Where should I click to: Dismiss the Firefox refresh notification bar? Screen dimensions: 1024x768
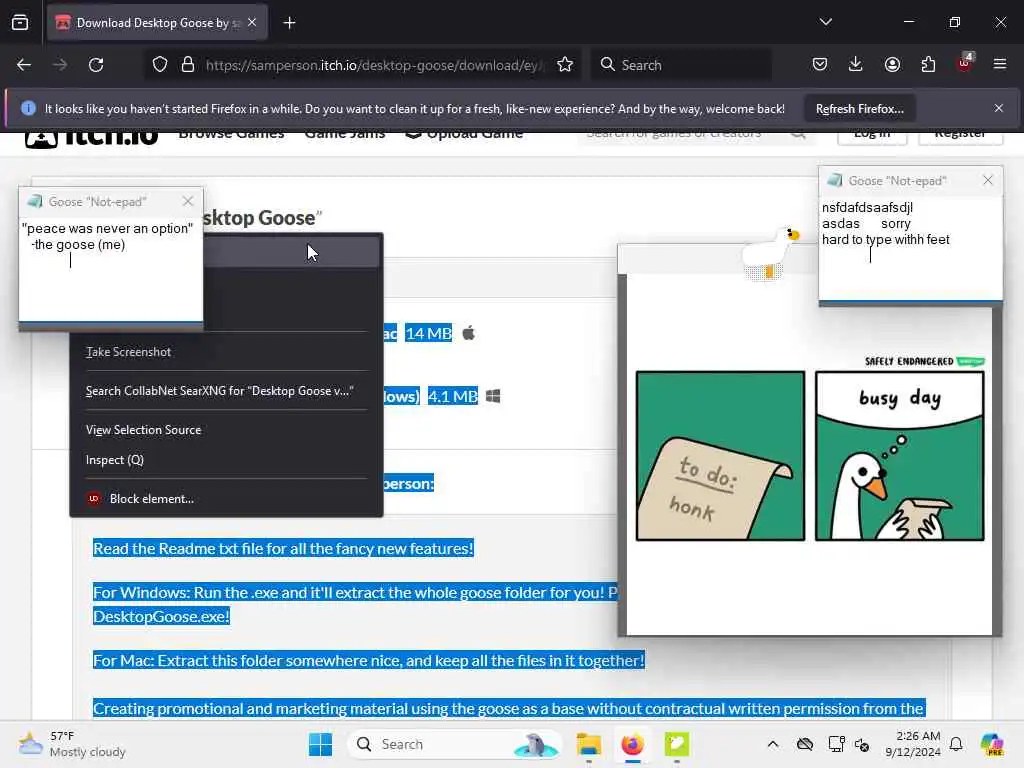999,108
